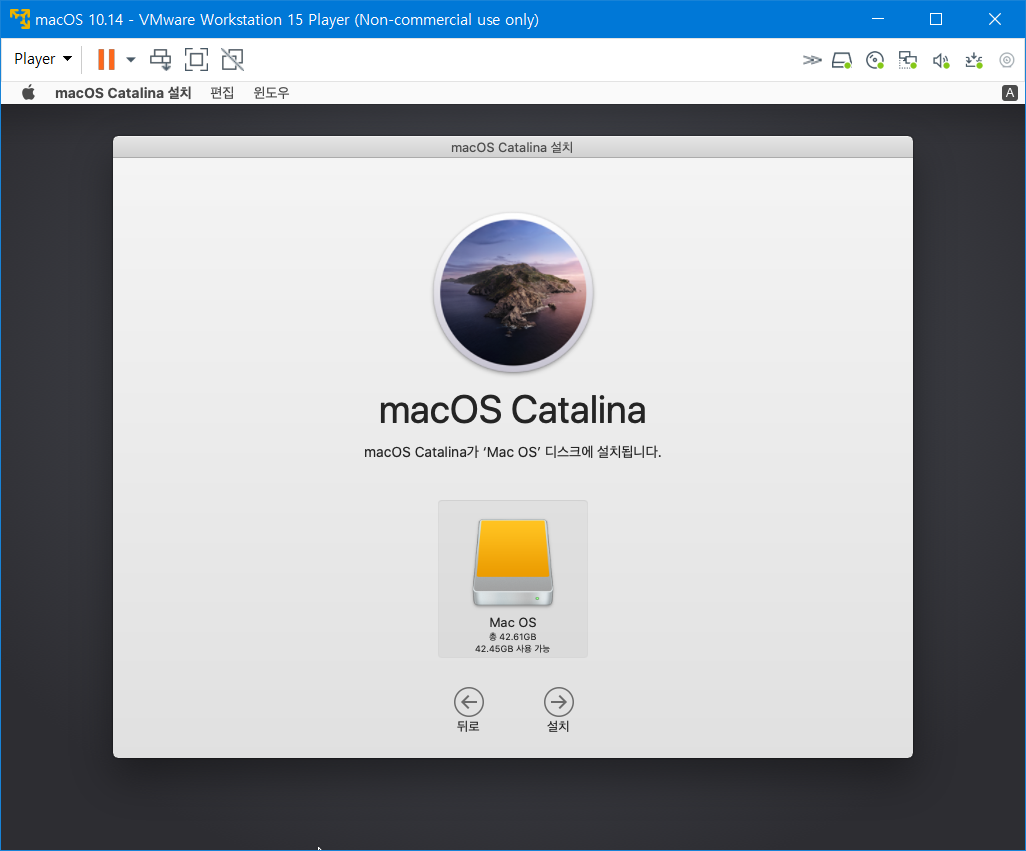Maximize the VMware Player window

click(936, 19)
